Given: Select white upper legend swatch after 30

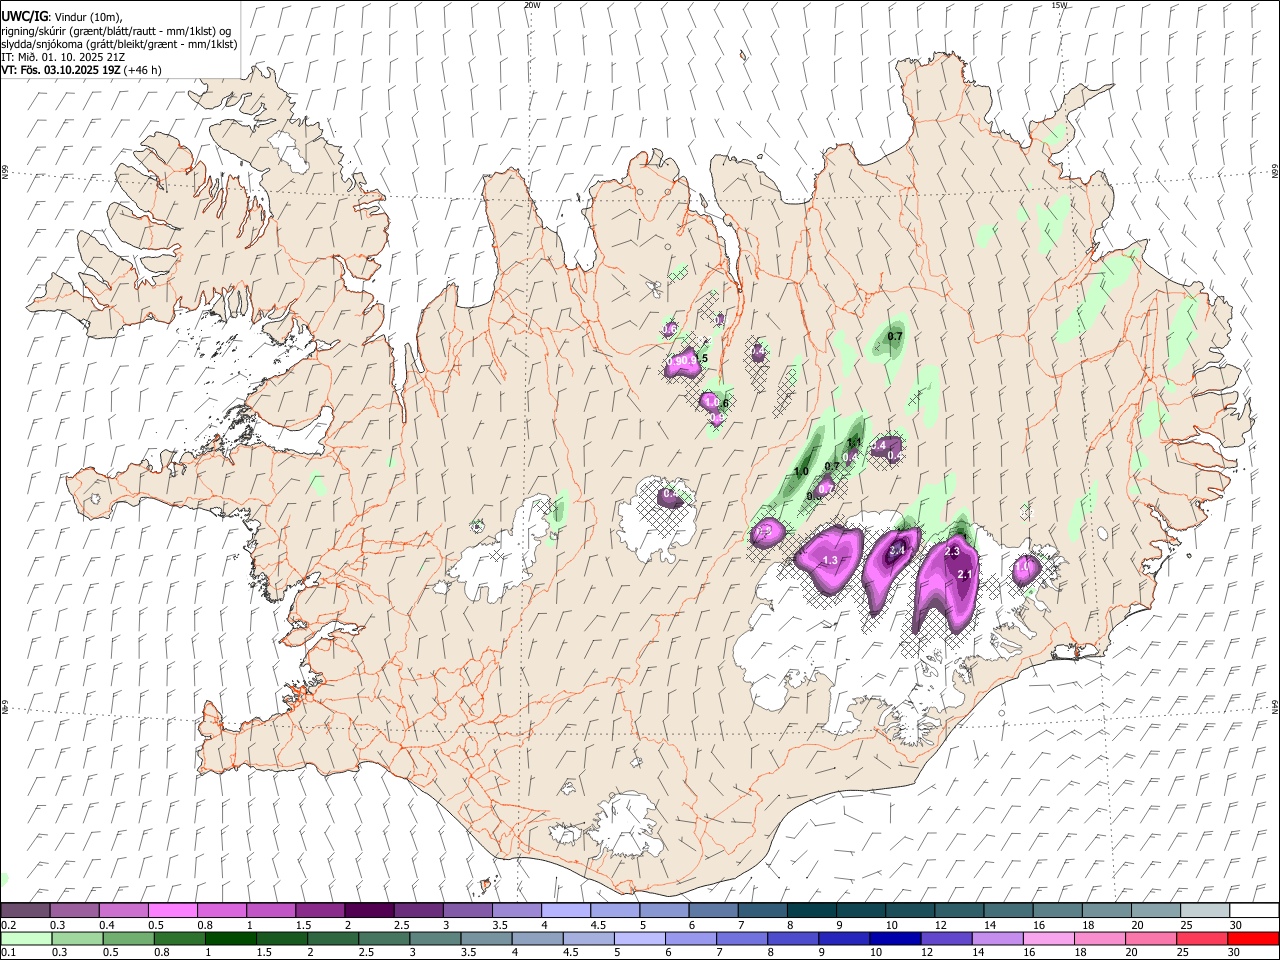Looking at the screenshot, I should click(x=1254, y=910).
